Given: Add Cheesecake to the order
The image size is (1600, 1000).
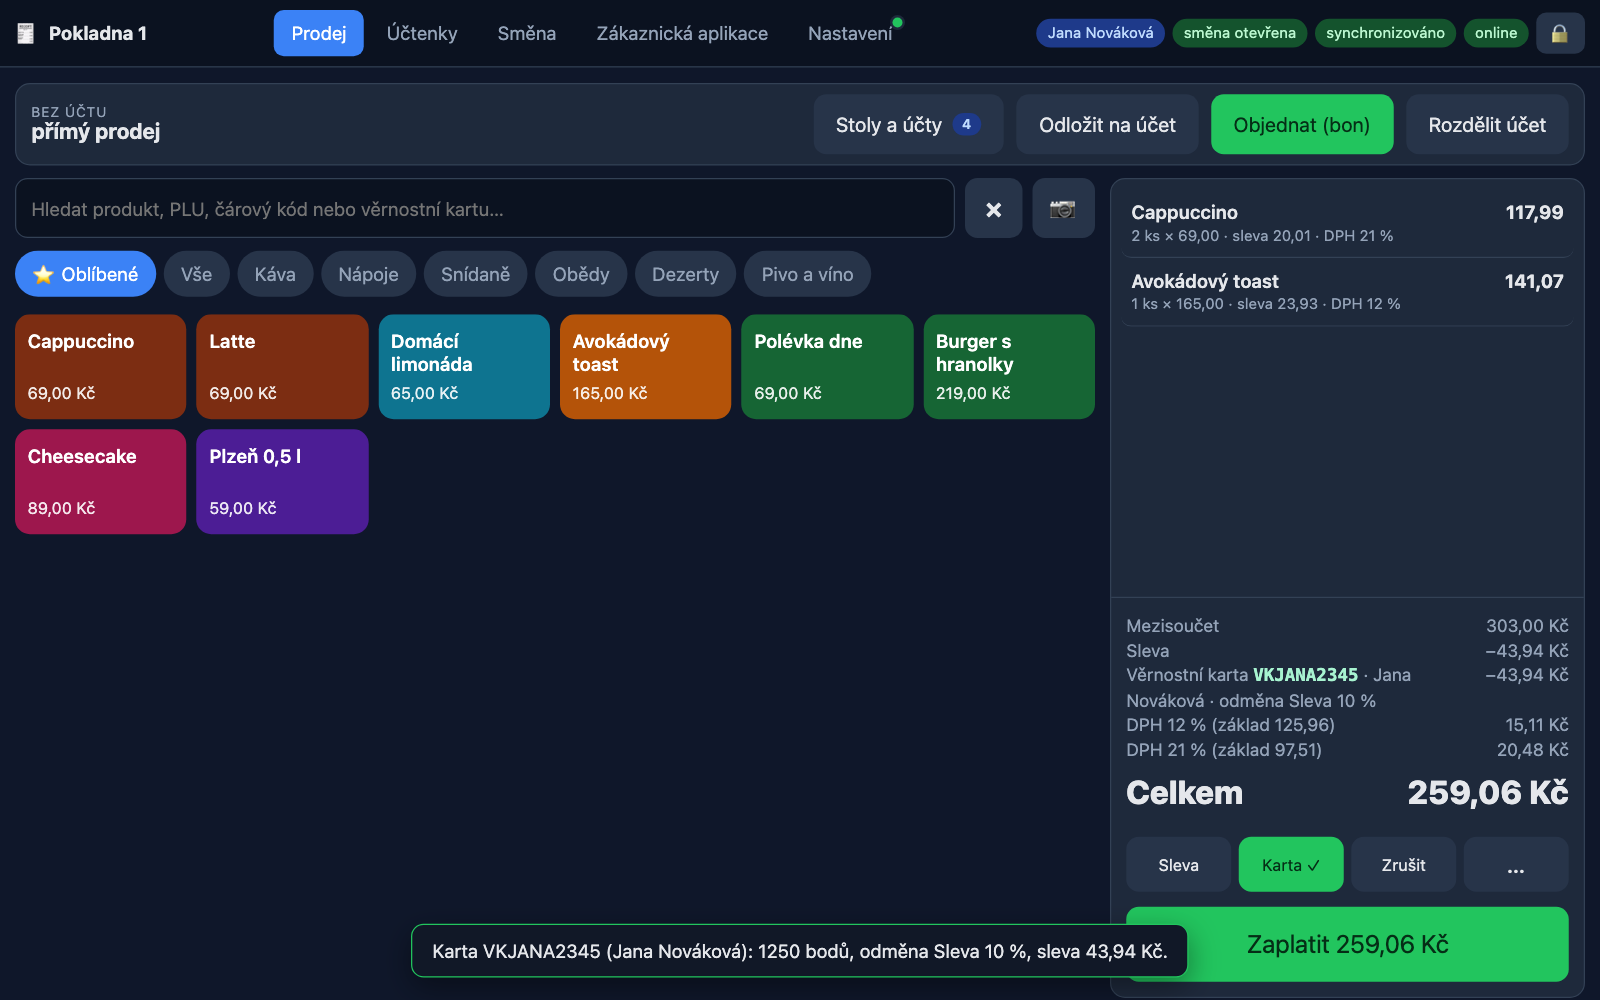Looking at the screenshot, I should coord(101,482).
